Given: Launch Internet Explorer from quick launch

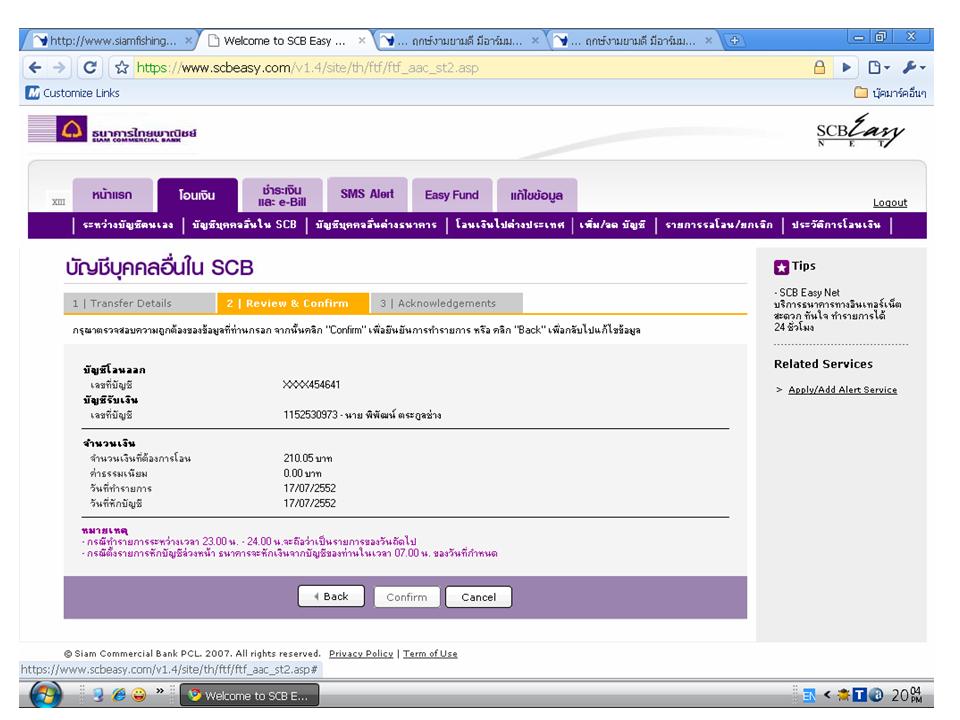Looking at the screenshot, I should 119,695.
